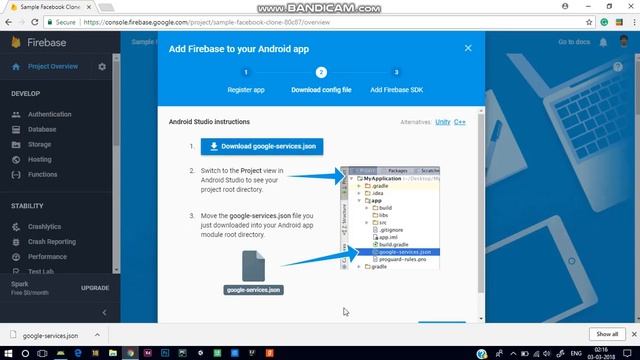
Task: Open Storage in the sidebar
Action: point(40,144)
